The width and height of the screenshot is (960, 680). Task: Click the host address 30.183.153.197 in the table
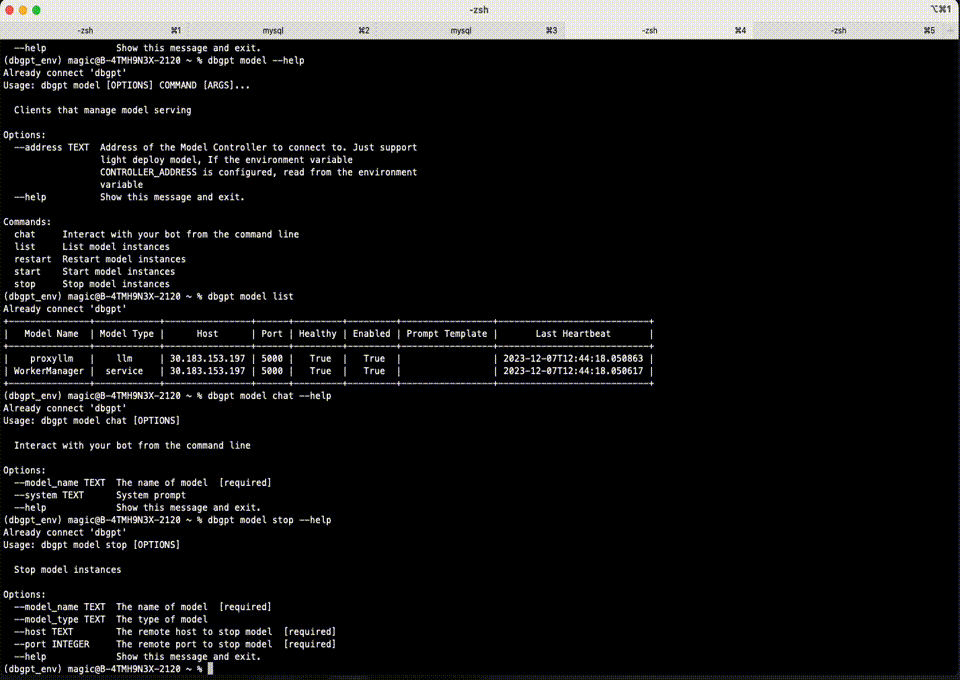(206, 358)
